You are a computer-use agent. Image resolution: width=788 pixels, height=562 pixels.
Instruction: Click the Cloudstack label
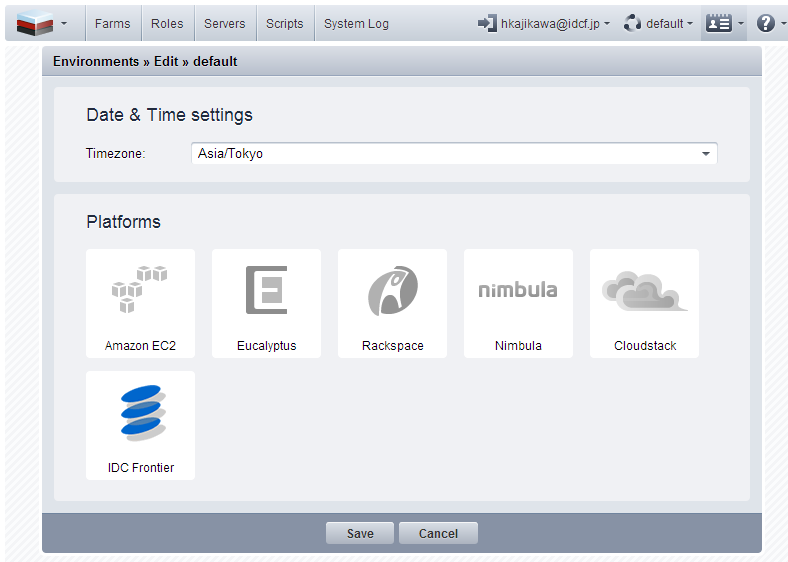645,346
